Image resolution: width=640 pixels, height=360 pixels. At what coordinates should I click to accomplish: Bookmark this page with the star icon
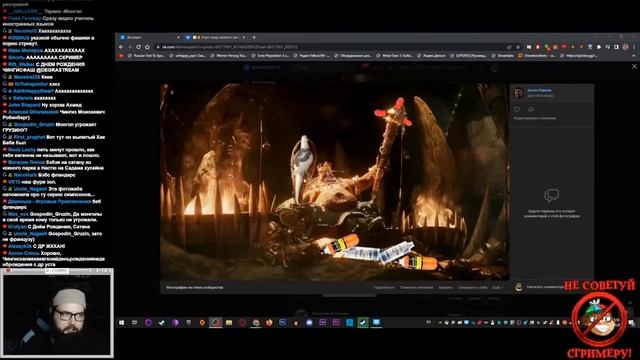coord(518,47)
